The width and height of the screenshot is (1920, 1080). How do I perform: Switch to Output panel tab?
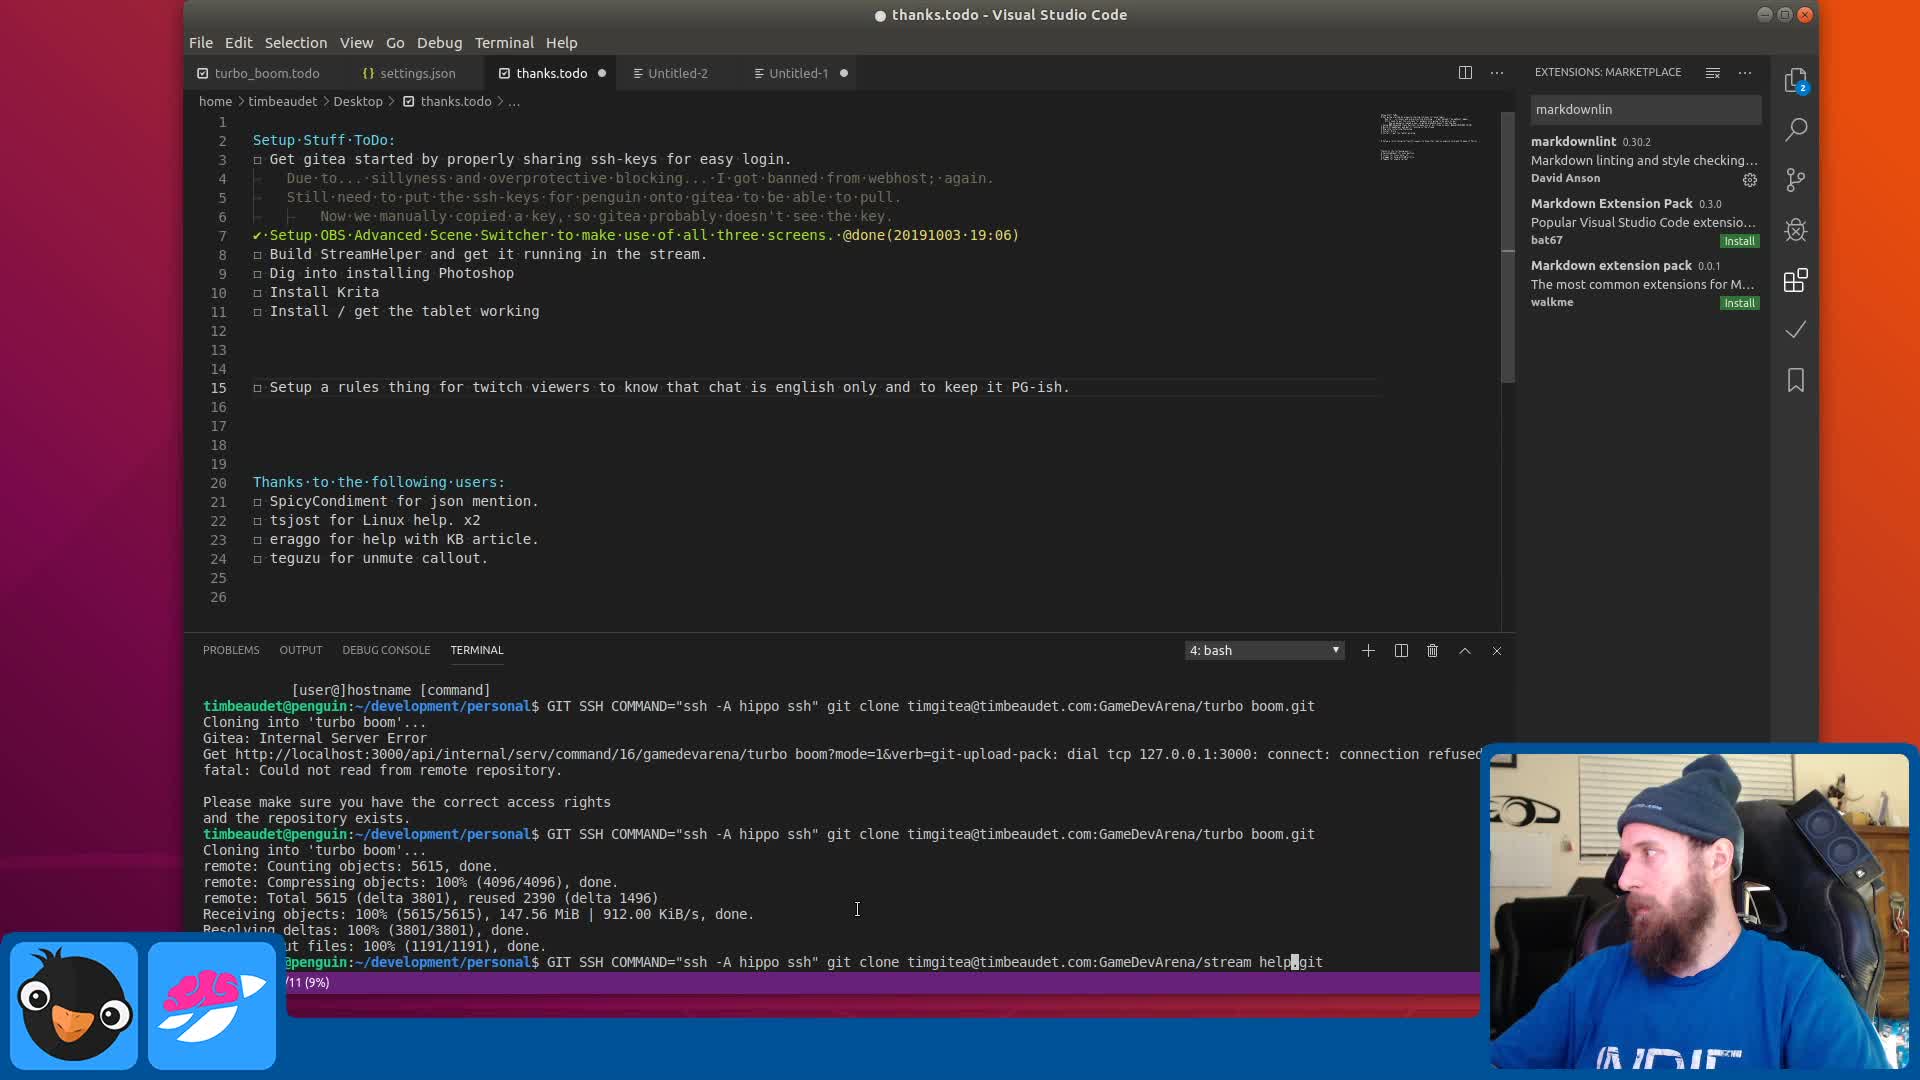point(300,650)
